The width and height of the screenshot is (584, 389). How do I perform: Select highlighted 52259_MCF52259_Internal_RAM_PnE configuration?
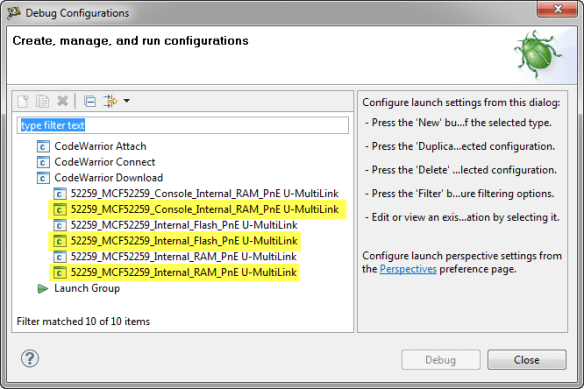pos(184,272)
